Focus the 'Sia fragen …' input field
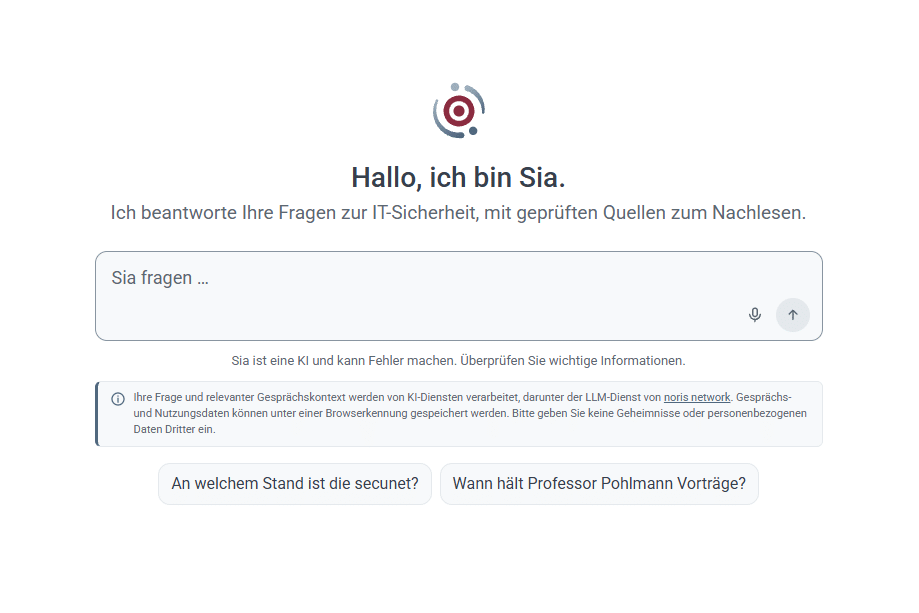 pos(459,296)
